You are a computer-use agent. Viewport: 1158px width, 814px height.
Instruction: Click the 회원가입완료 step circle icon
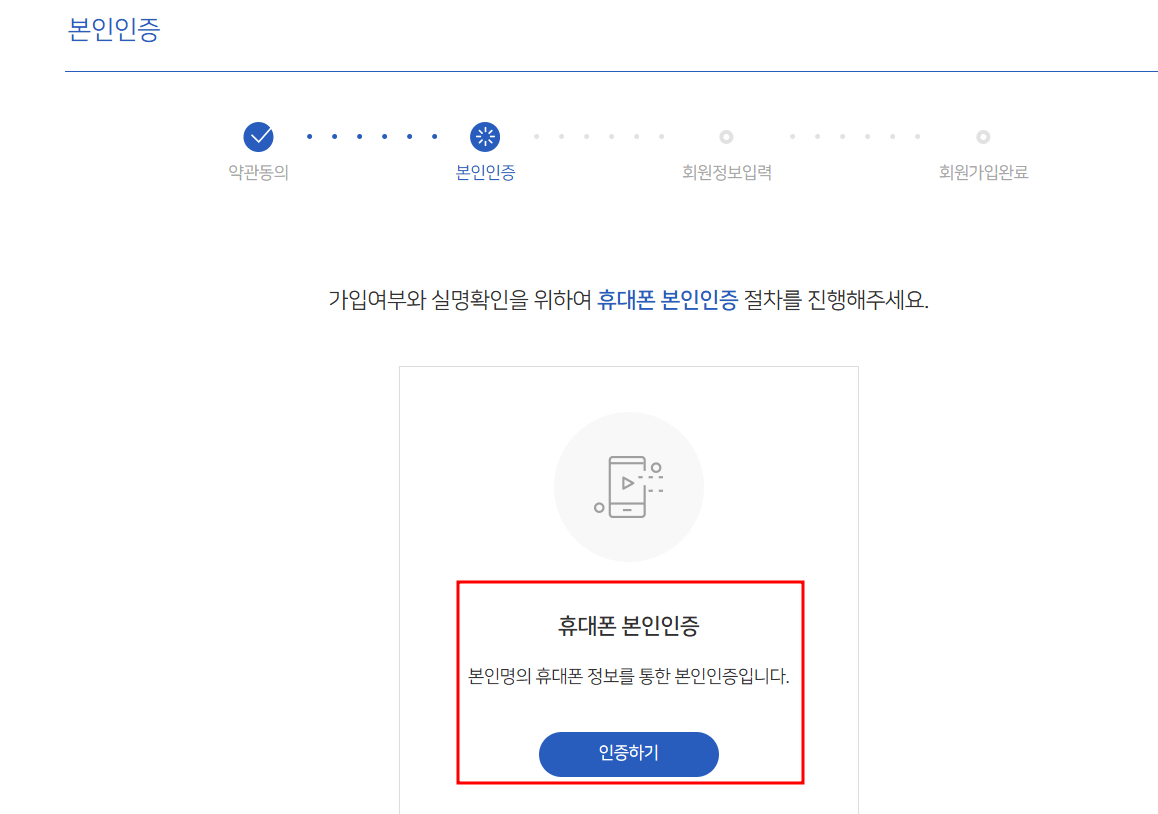click(x=983, y=137)
